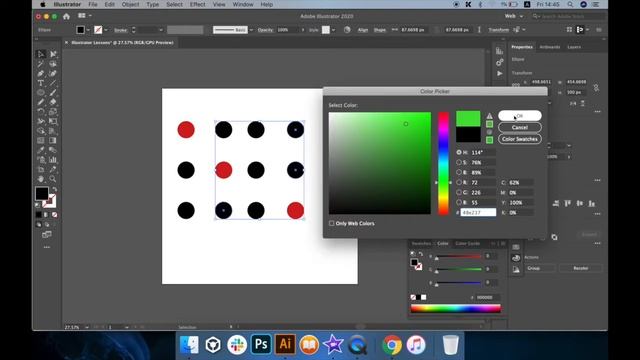Open the Window menu

coord(243,4)
